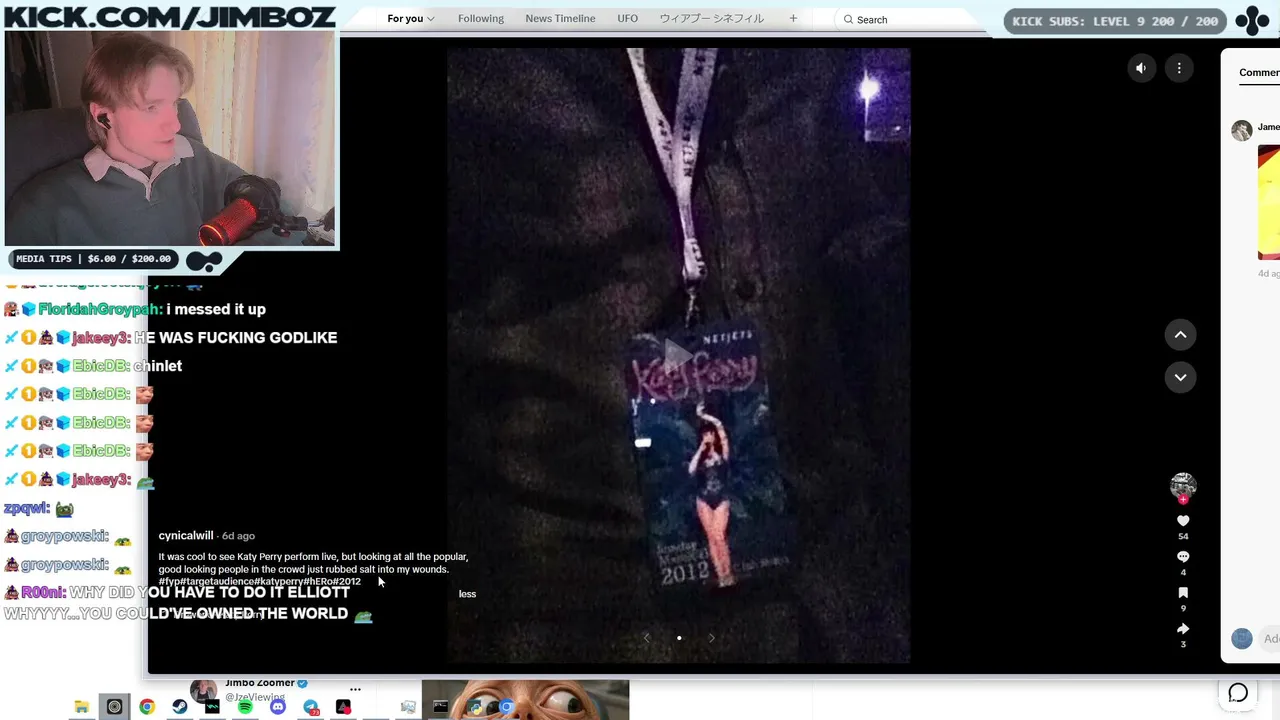Mute the video with the speaker icon
Screen dimensions: 1280x720
coord(1141,68)
